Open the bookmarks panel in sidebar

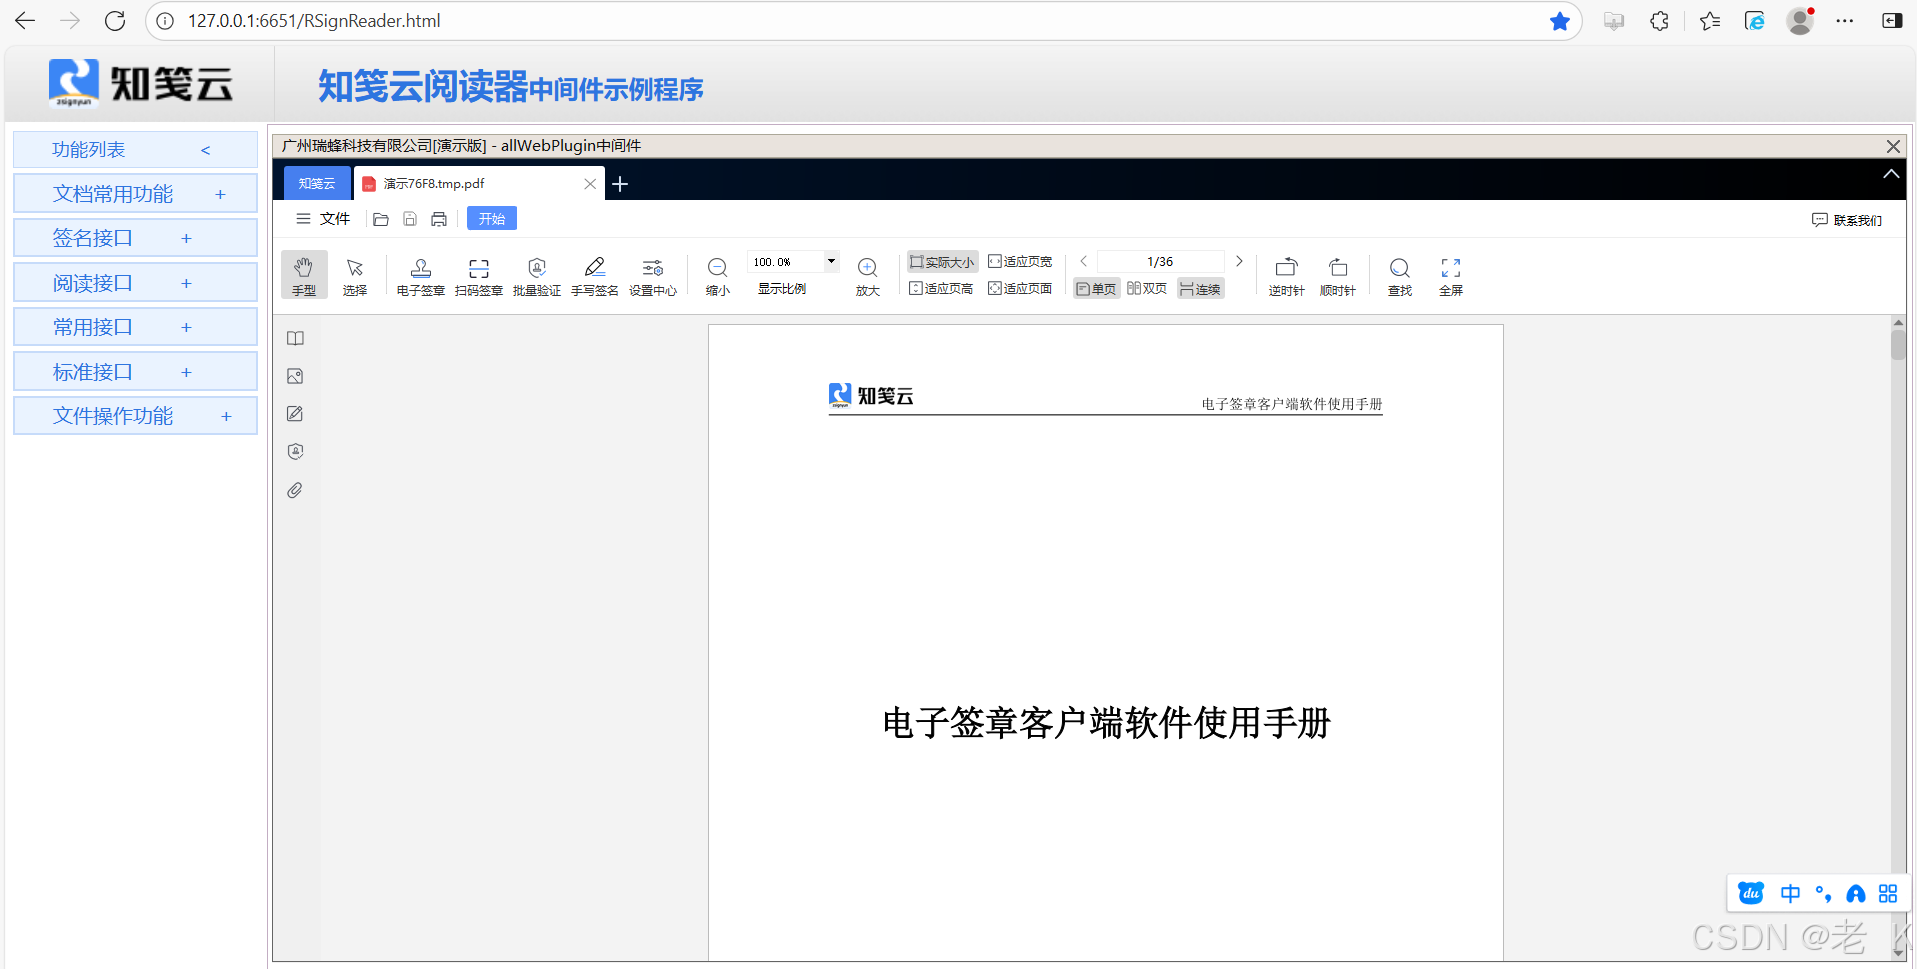pyautogui.click(x=295, y=338)
